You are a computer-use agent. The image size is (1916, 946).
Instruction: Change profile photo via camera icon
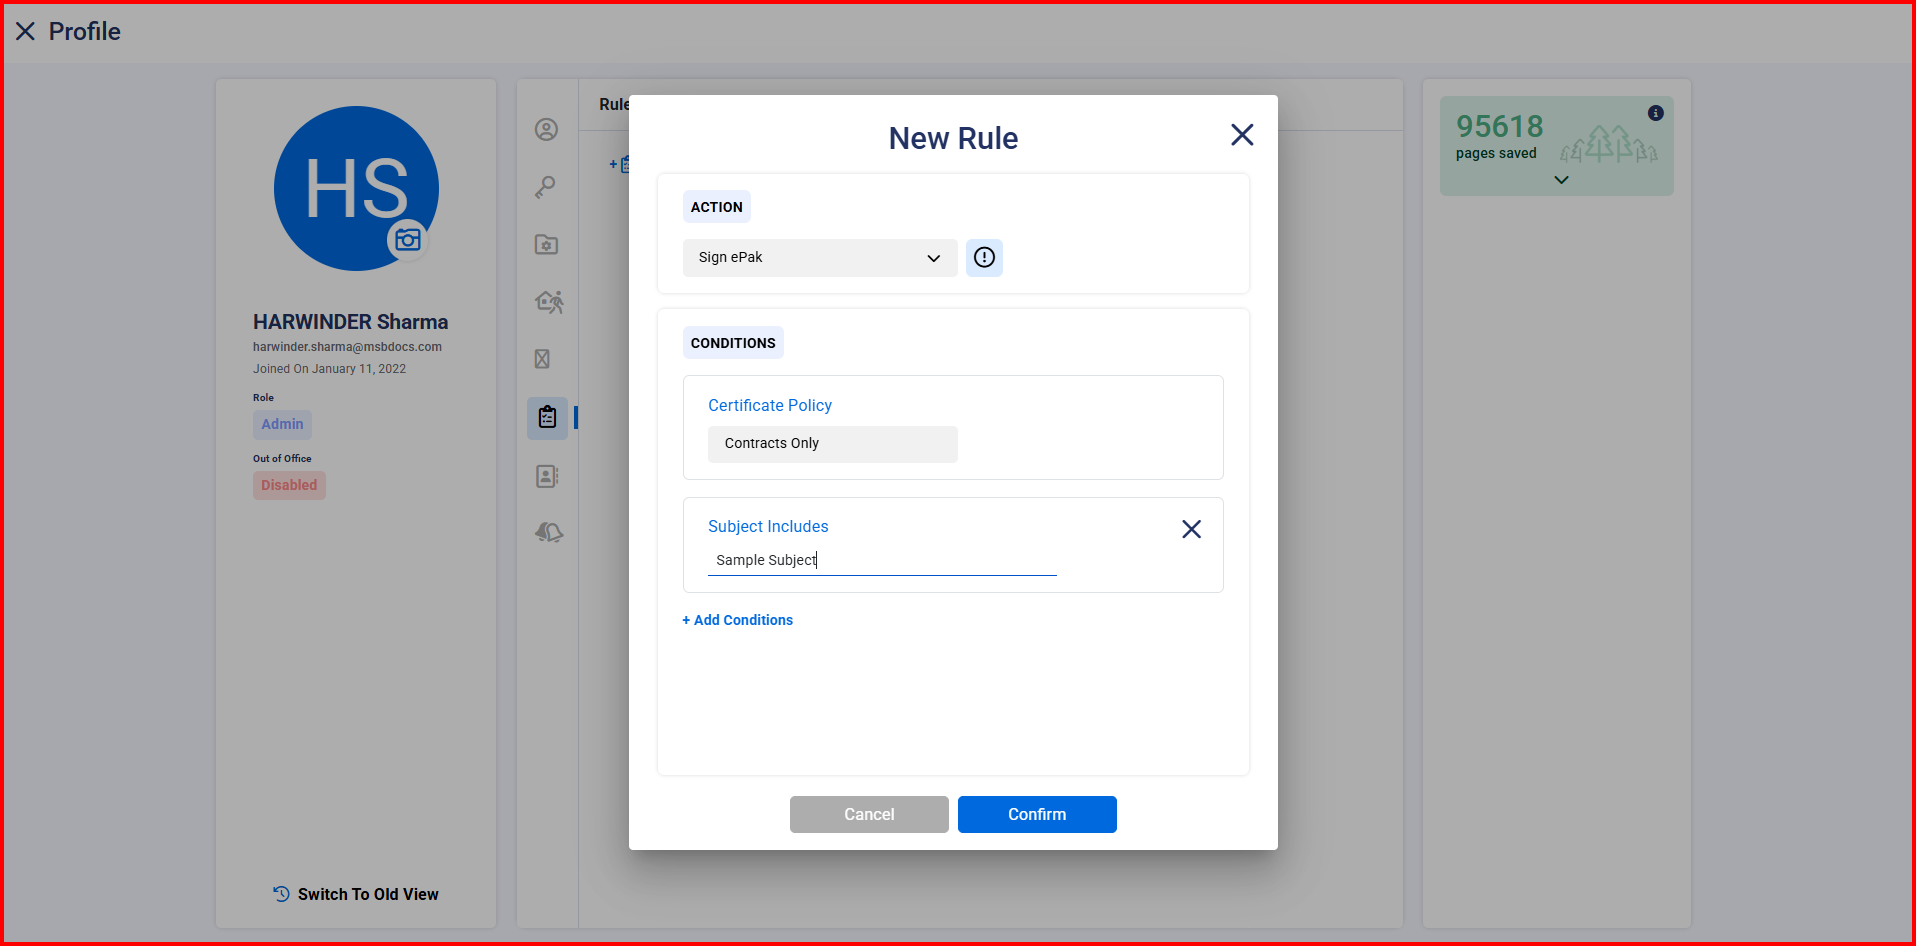408,240
